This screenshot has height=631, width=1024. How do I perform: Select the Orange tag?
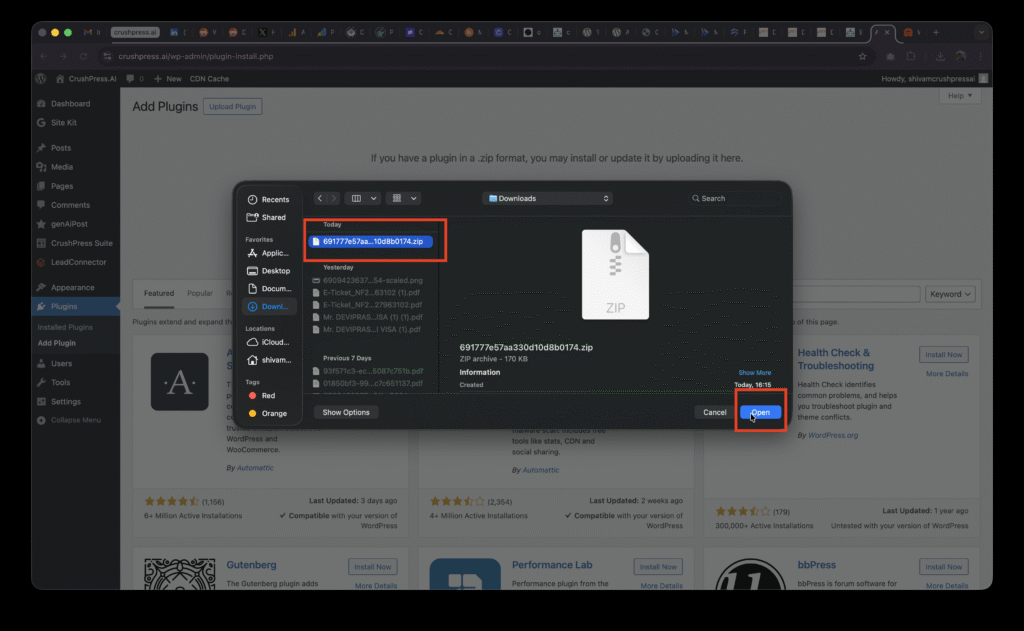coord(268,413)
